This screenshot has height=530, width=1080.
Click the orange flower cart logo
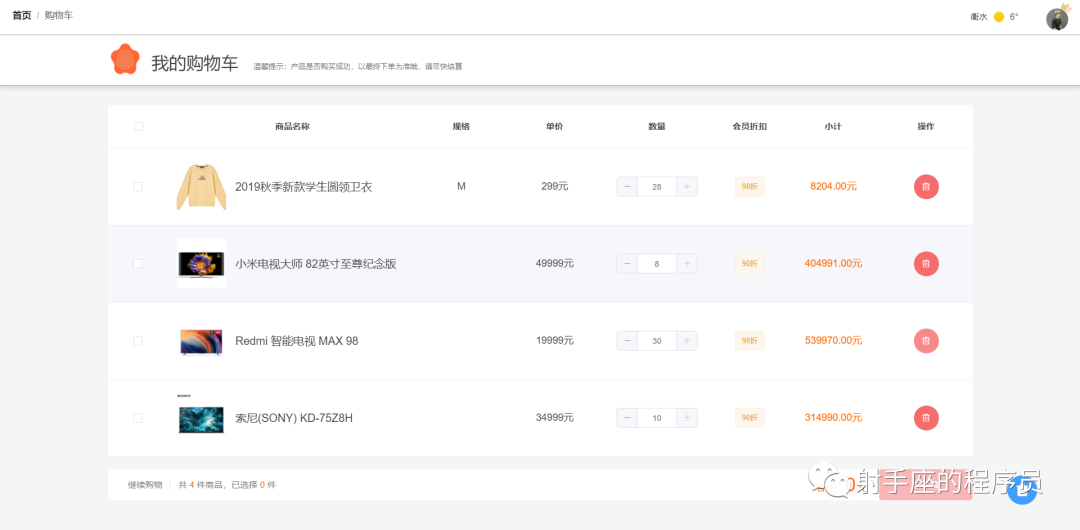click(x=125, y=59)
